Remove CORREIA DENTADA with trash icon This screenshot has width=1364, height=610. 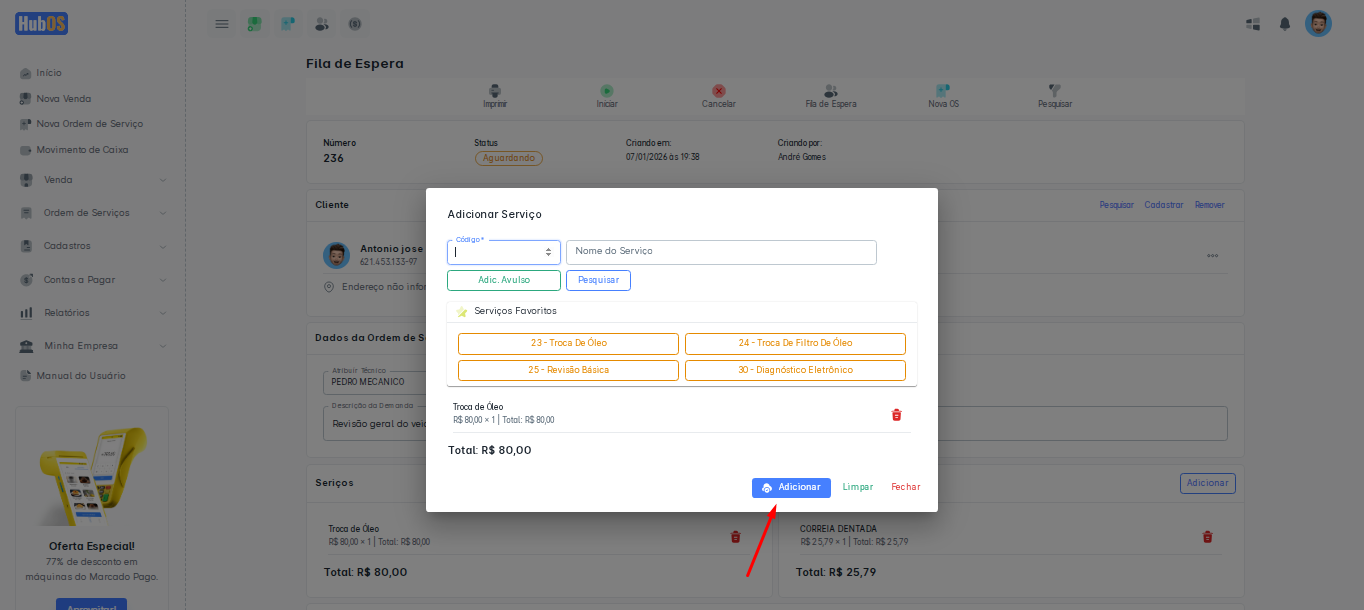pos(1207,537)
